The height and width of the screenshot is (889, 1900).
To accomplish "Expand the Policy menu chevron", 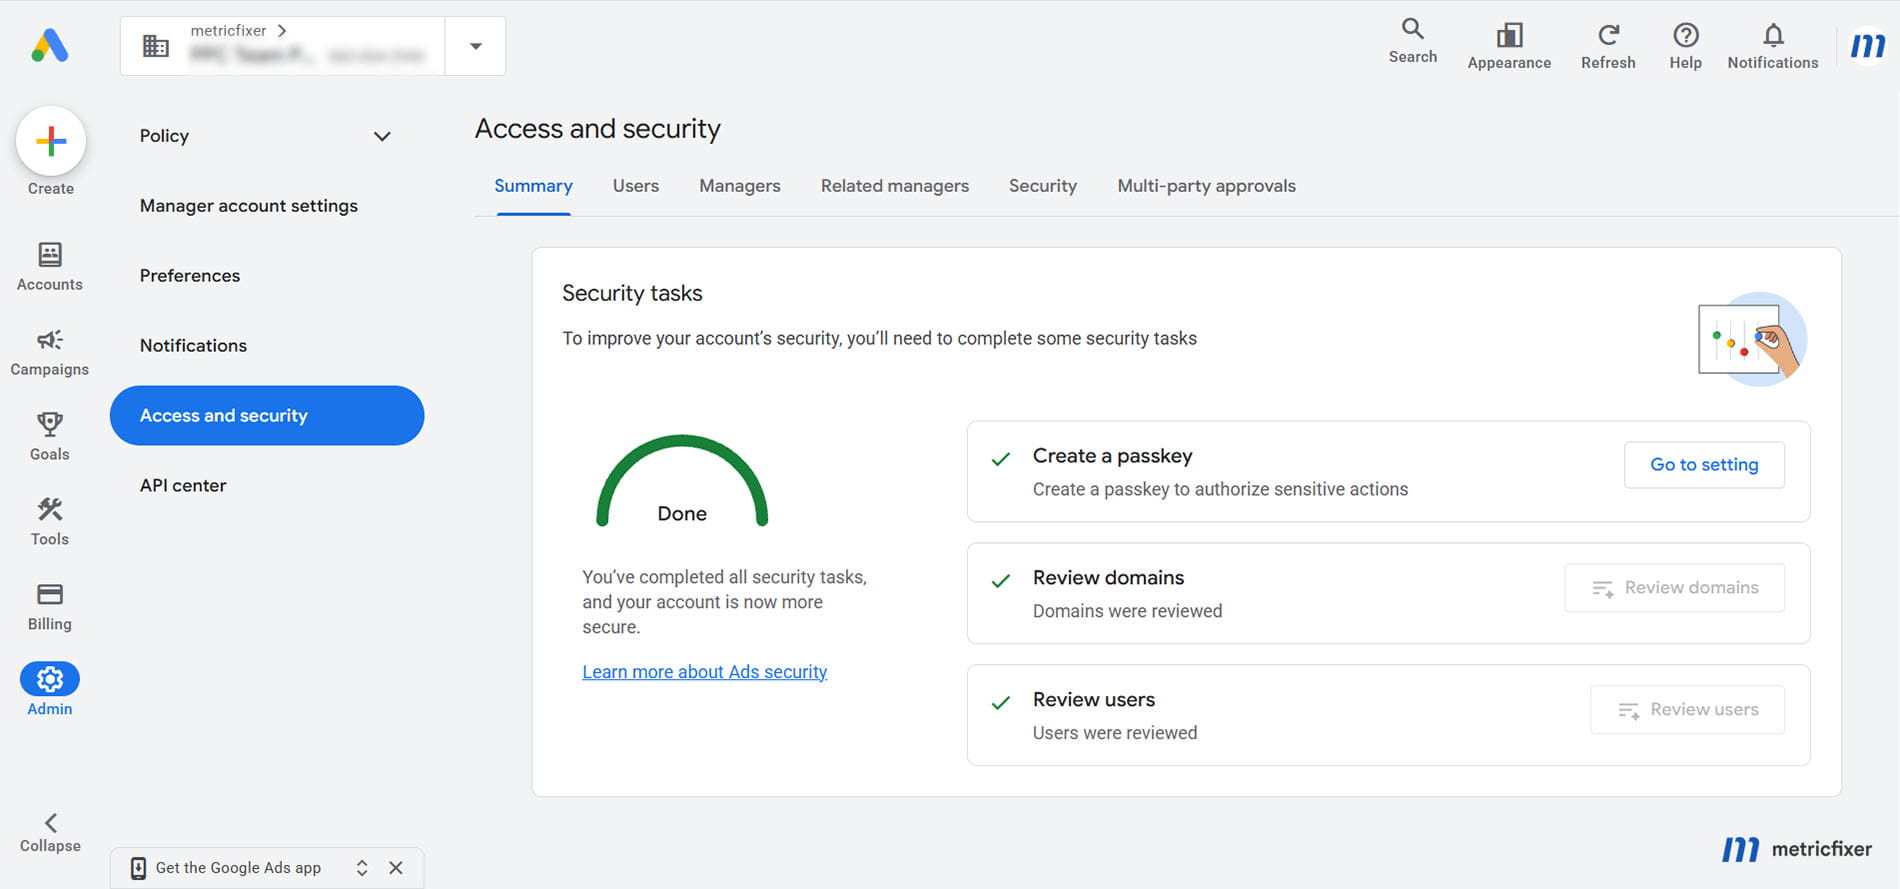I will tap(382, 136).
